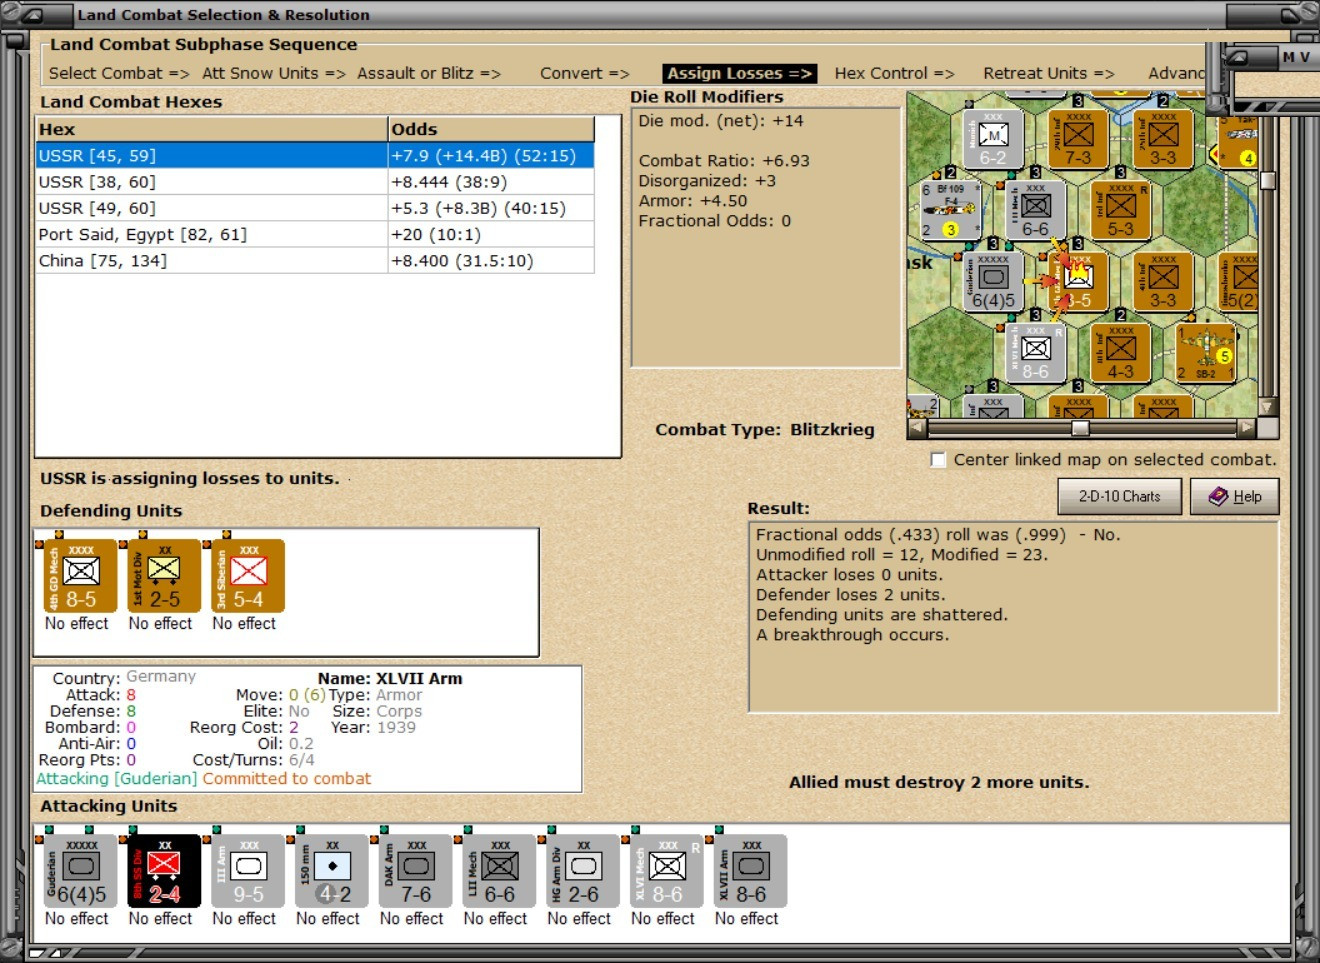The height and width of the screenshot is (963, 1320).
Task: Toggle Center linked map on selected combat
Action: (938, 460)
